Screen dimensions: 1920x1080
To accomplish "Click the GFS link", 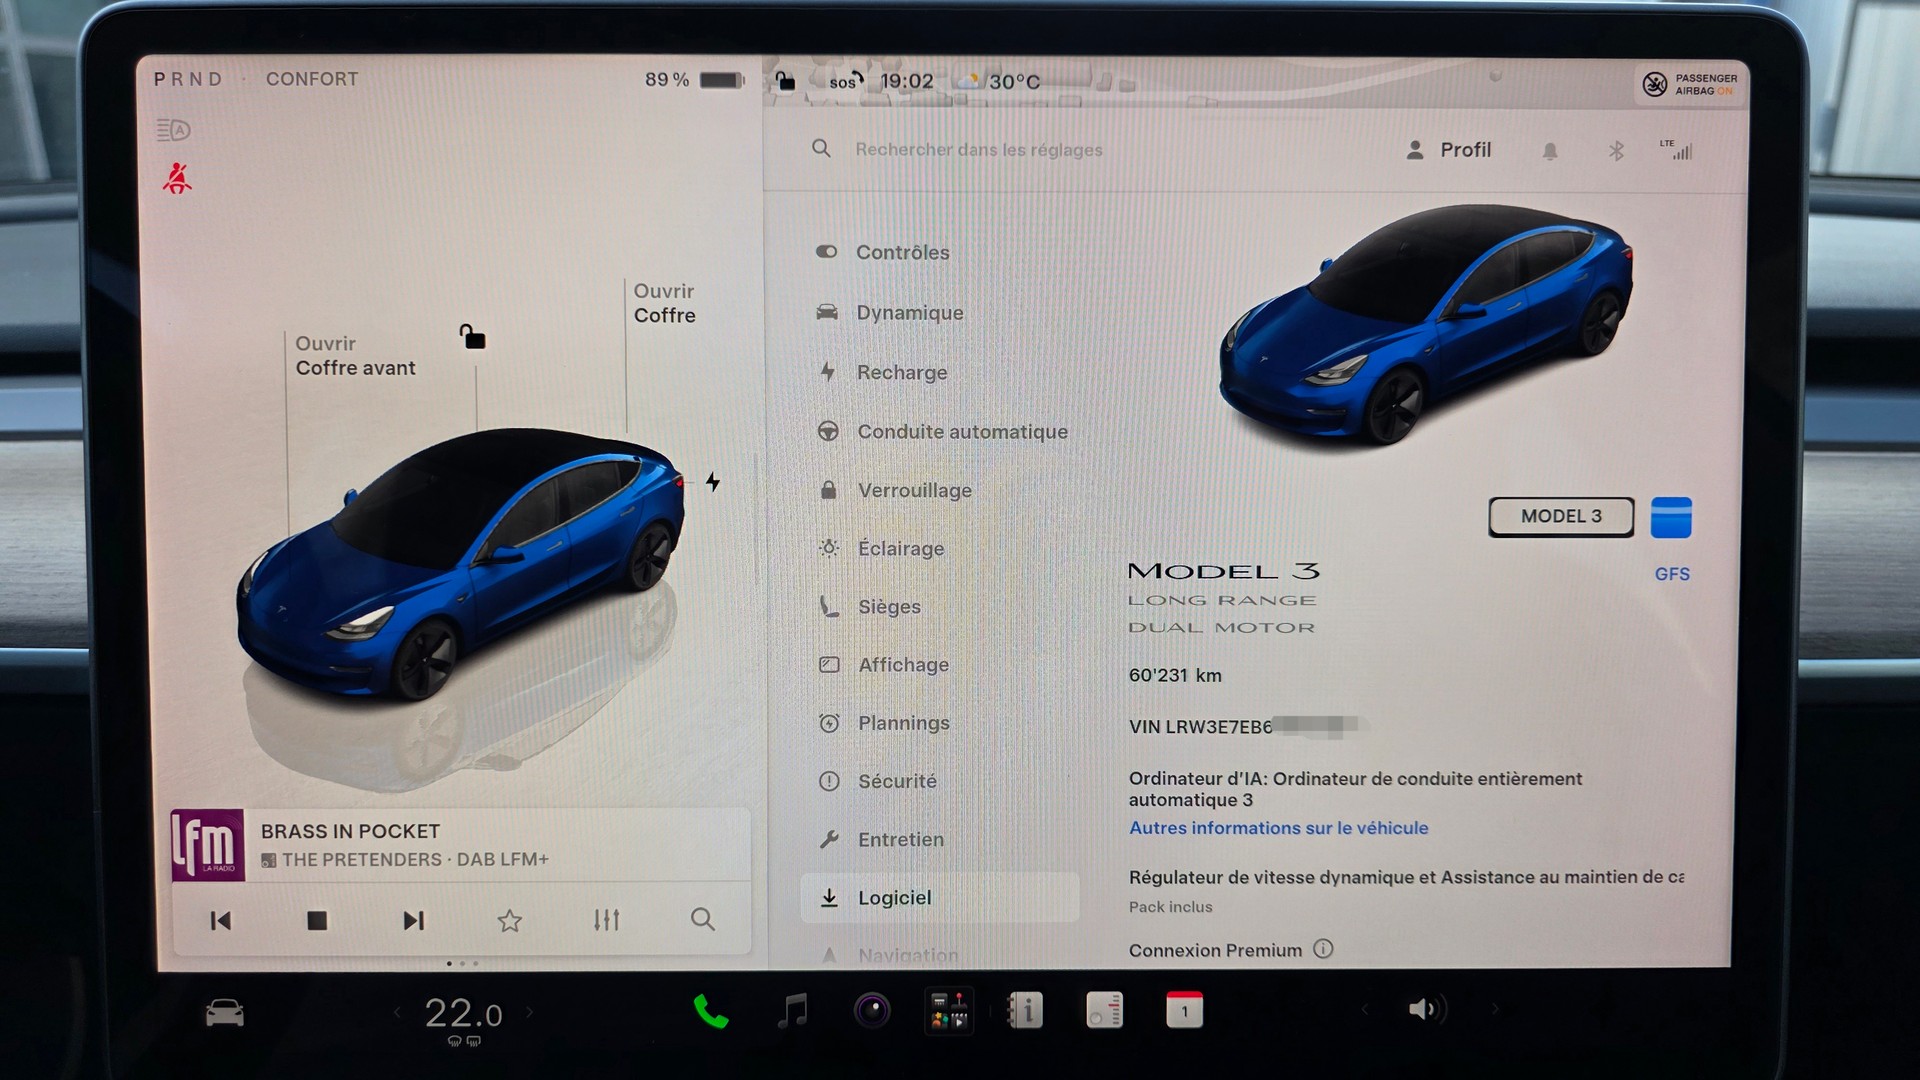I will [x=1672, y=574].
